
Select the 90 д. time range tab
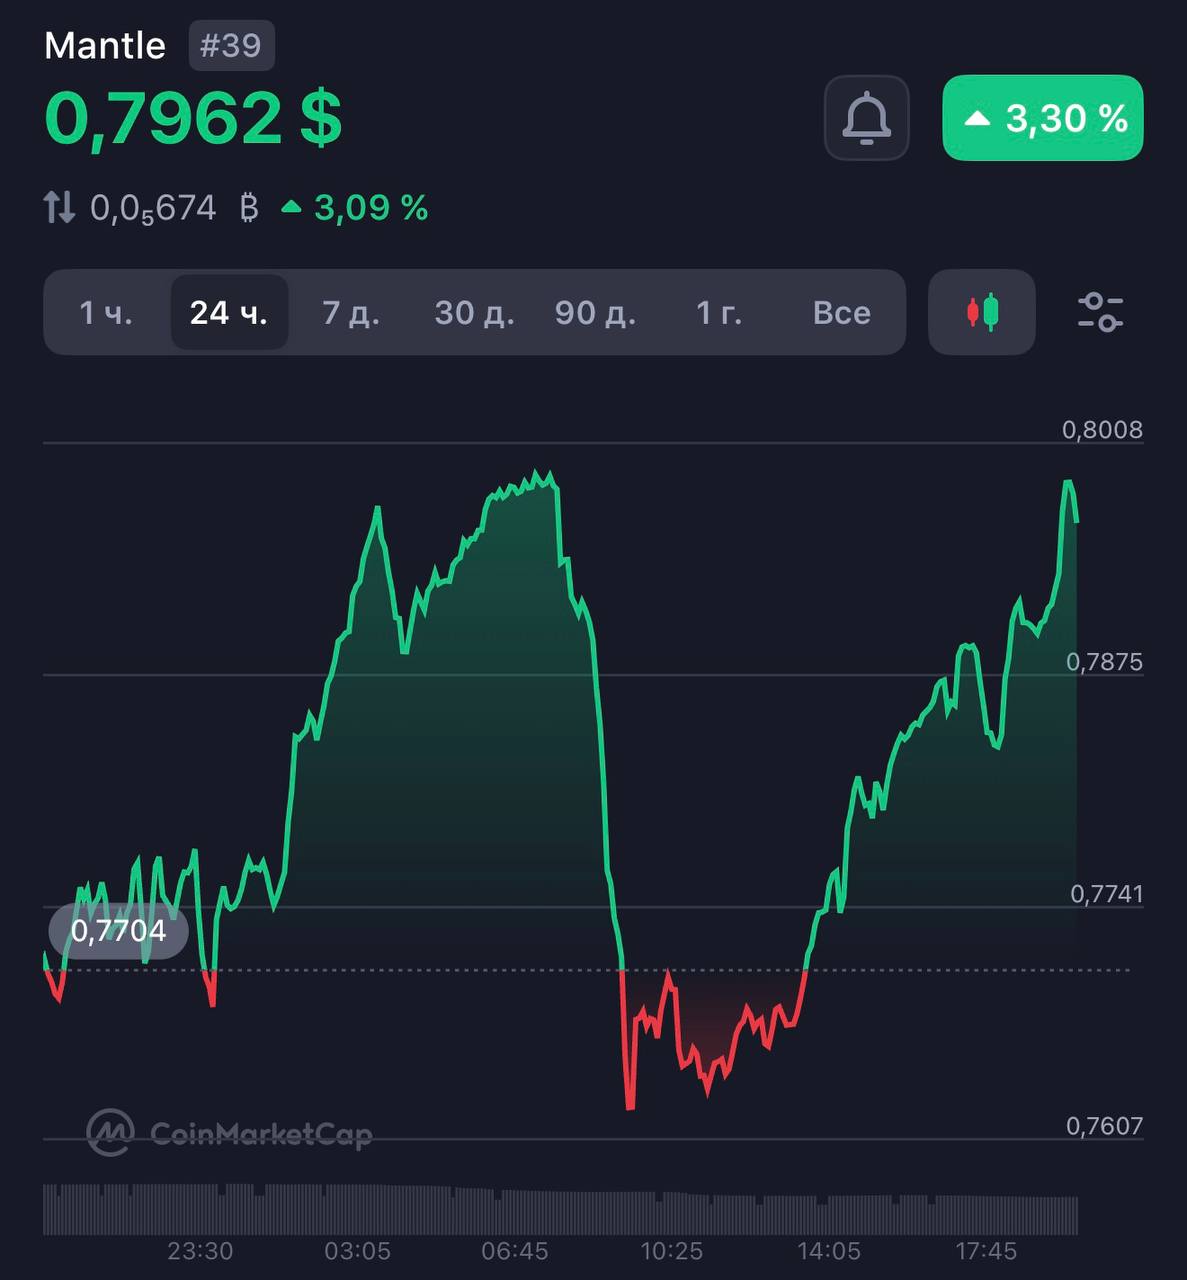[x=596, y=313]
